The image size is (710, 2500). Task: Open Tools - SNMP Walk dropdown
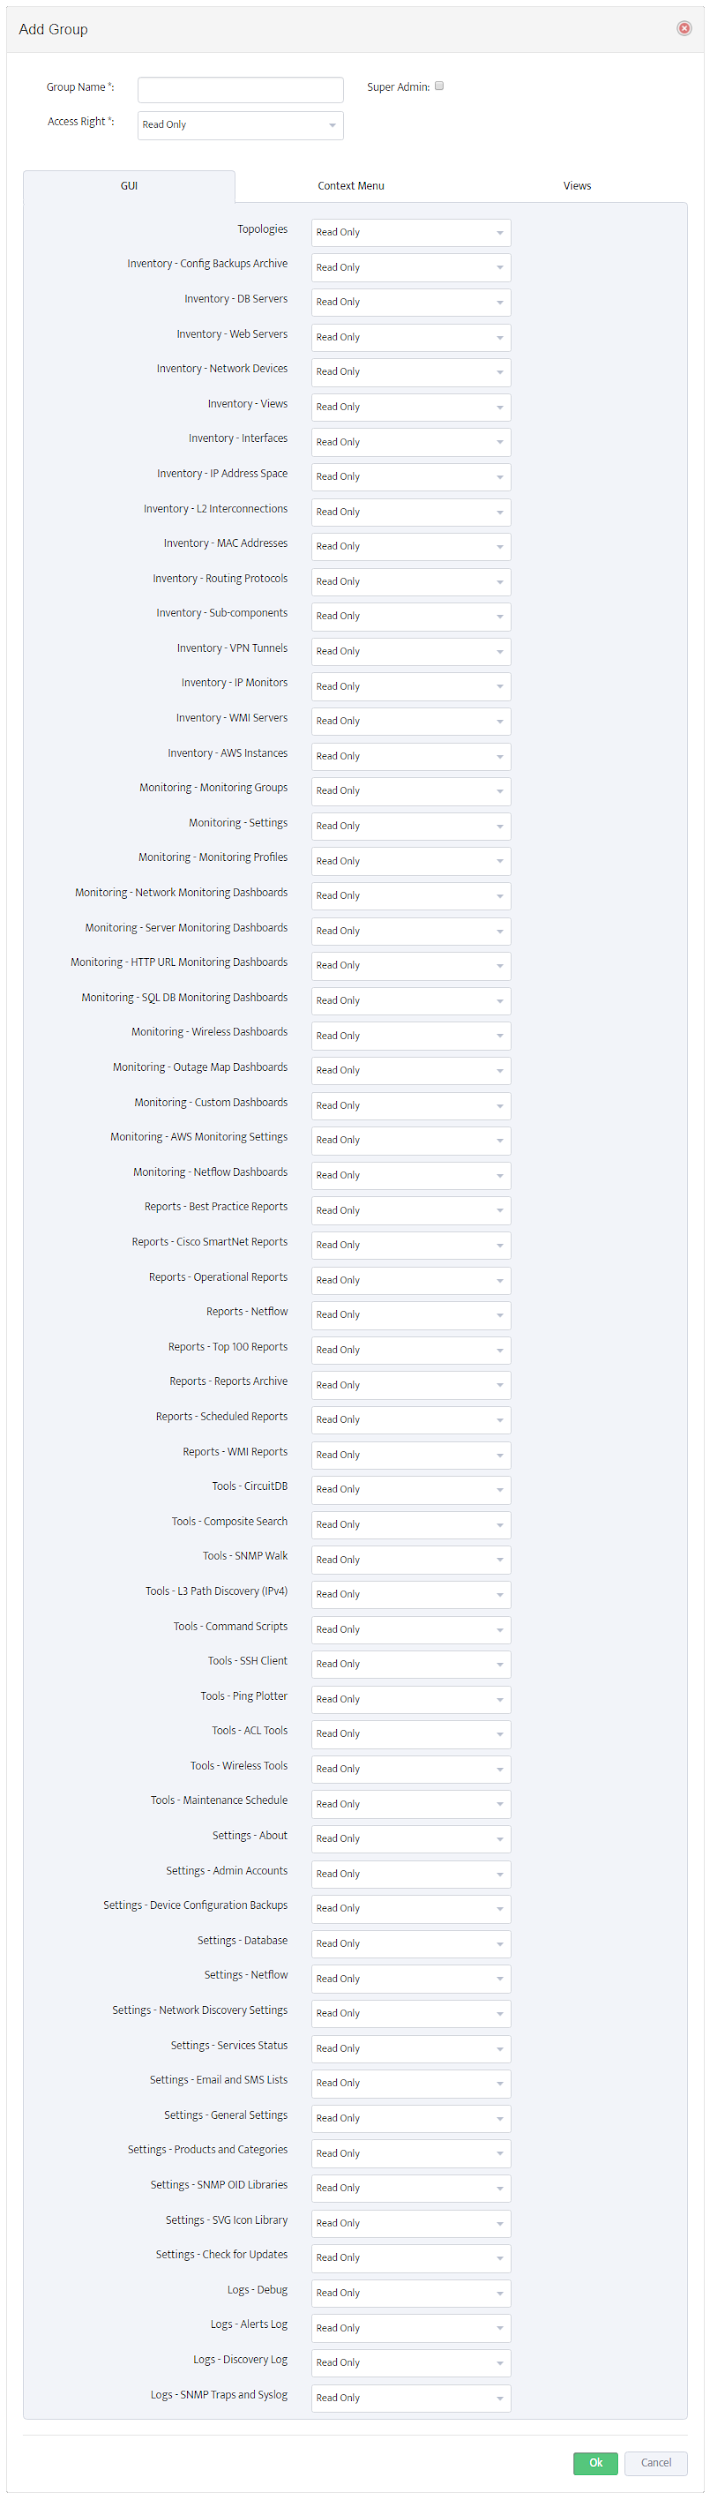pos(411,1559)
